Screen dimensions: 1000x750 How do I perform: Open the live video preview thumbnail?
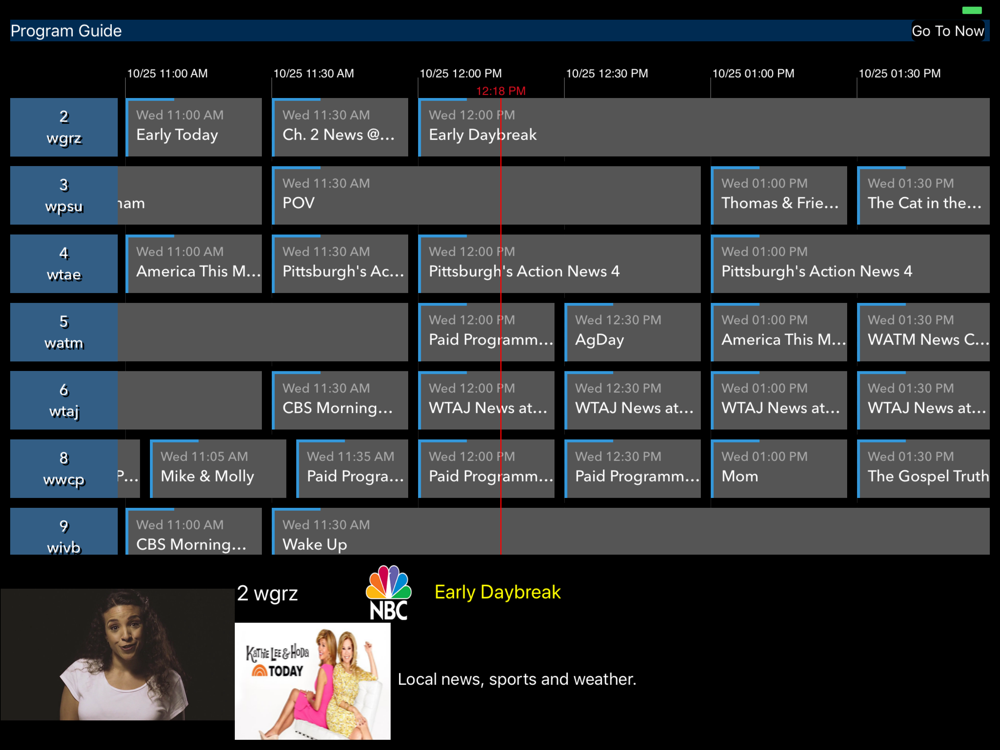[117, 654]
